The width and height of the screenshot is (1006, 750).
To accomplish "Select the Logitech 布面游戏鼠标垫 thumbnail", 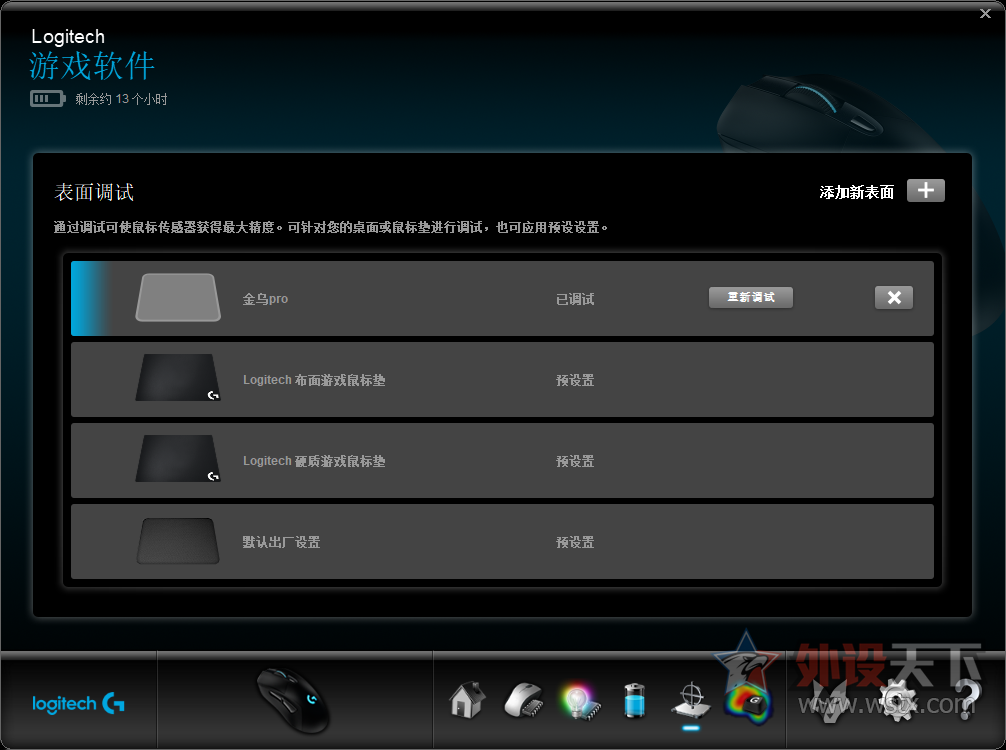I will 178,378.
